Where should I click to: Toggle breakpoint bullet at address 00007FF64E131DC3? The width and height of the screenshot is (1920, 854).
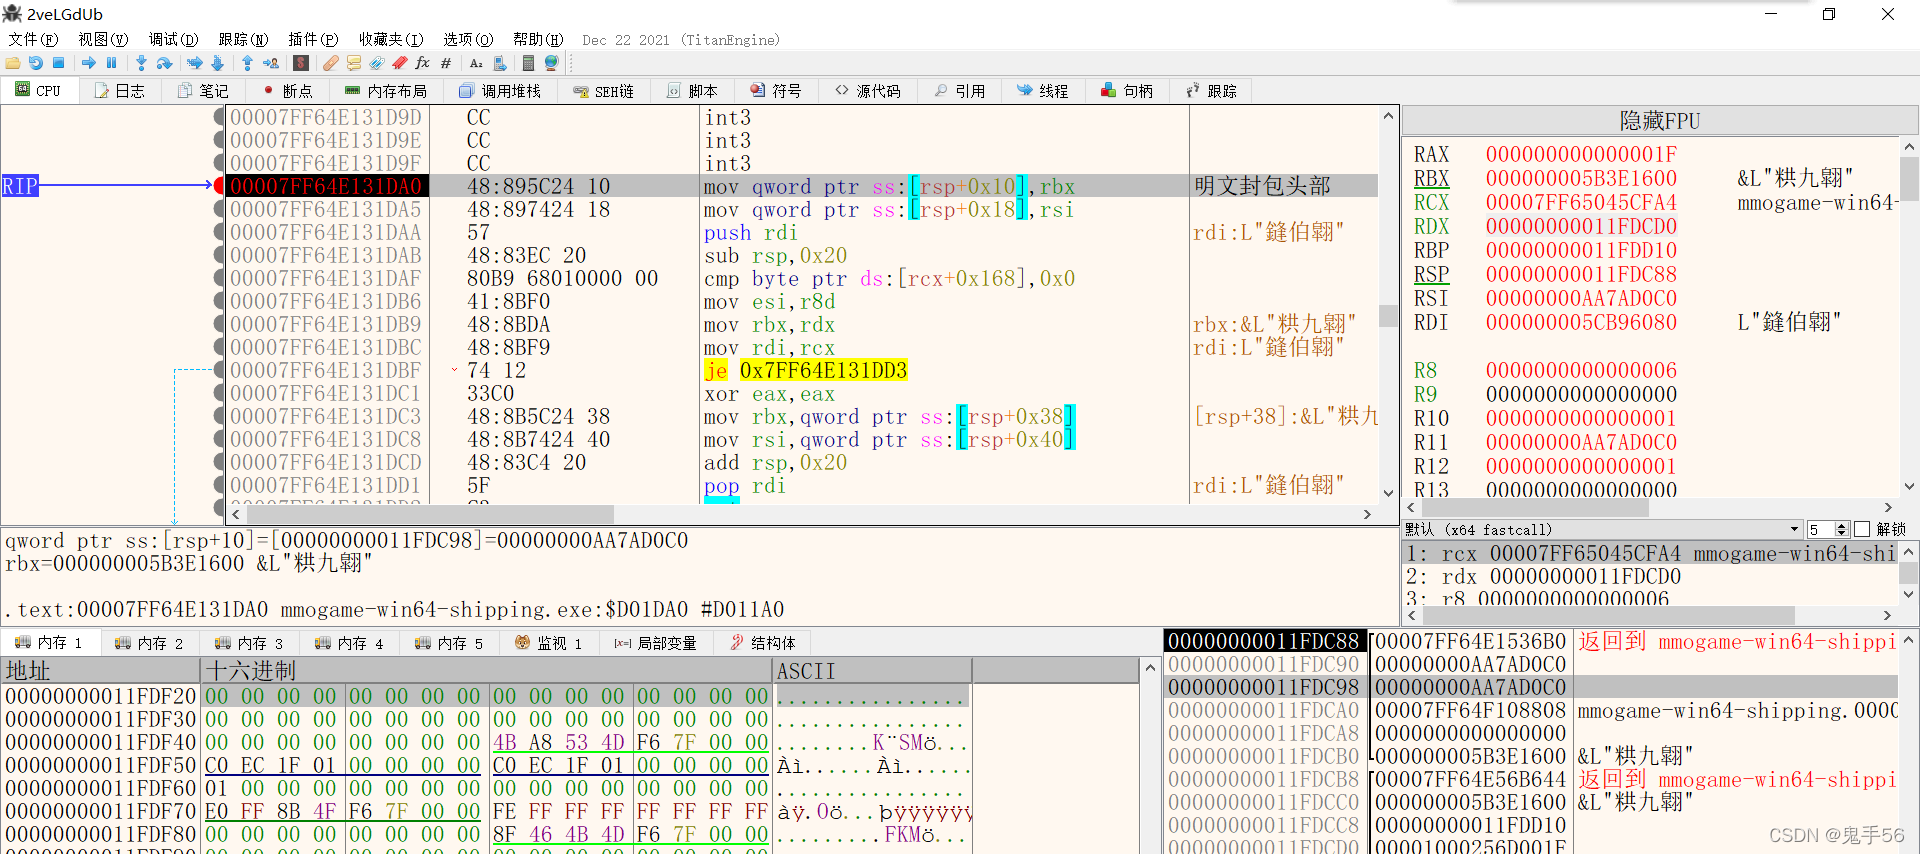pos(219,416)
